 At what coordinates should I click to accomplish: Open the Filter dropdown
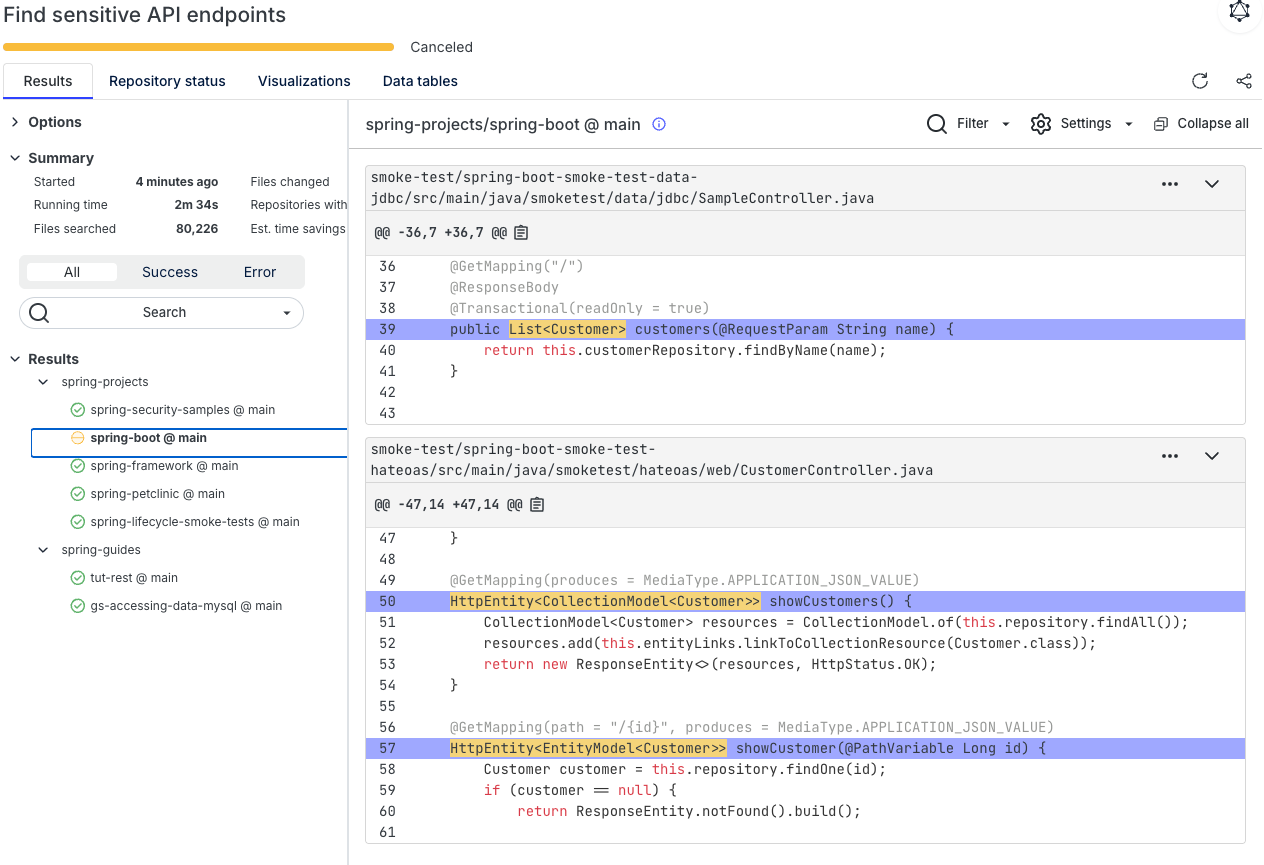(969, 124)
